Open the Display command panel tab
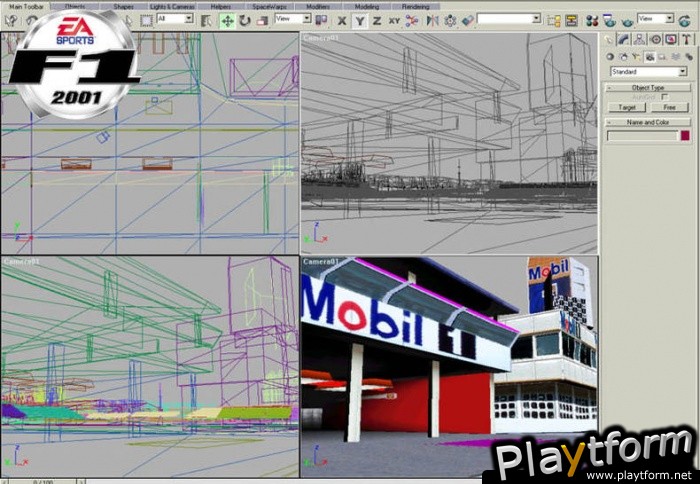 [671, 39]
